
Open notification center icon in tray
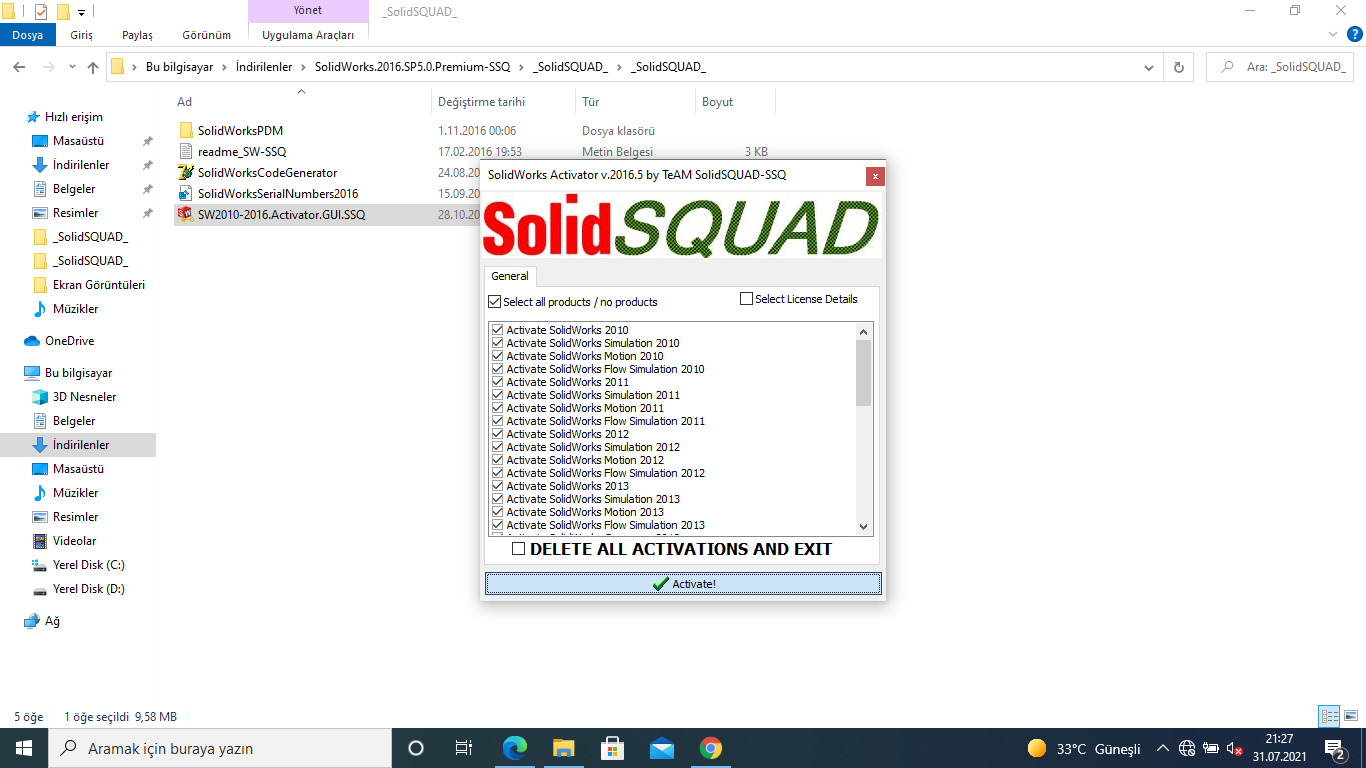(x=1334, y=748)
